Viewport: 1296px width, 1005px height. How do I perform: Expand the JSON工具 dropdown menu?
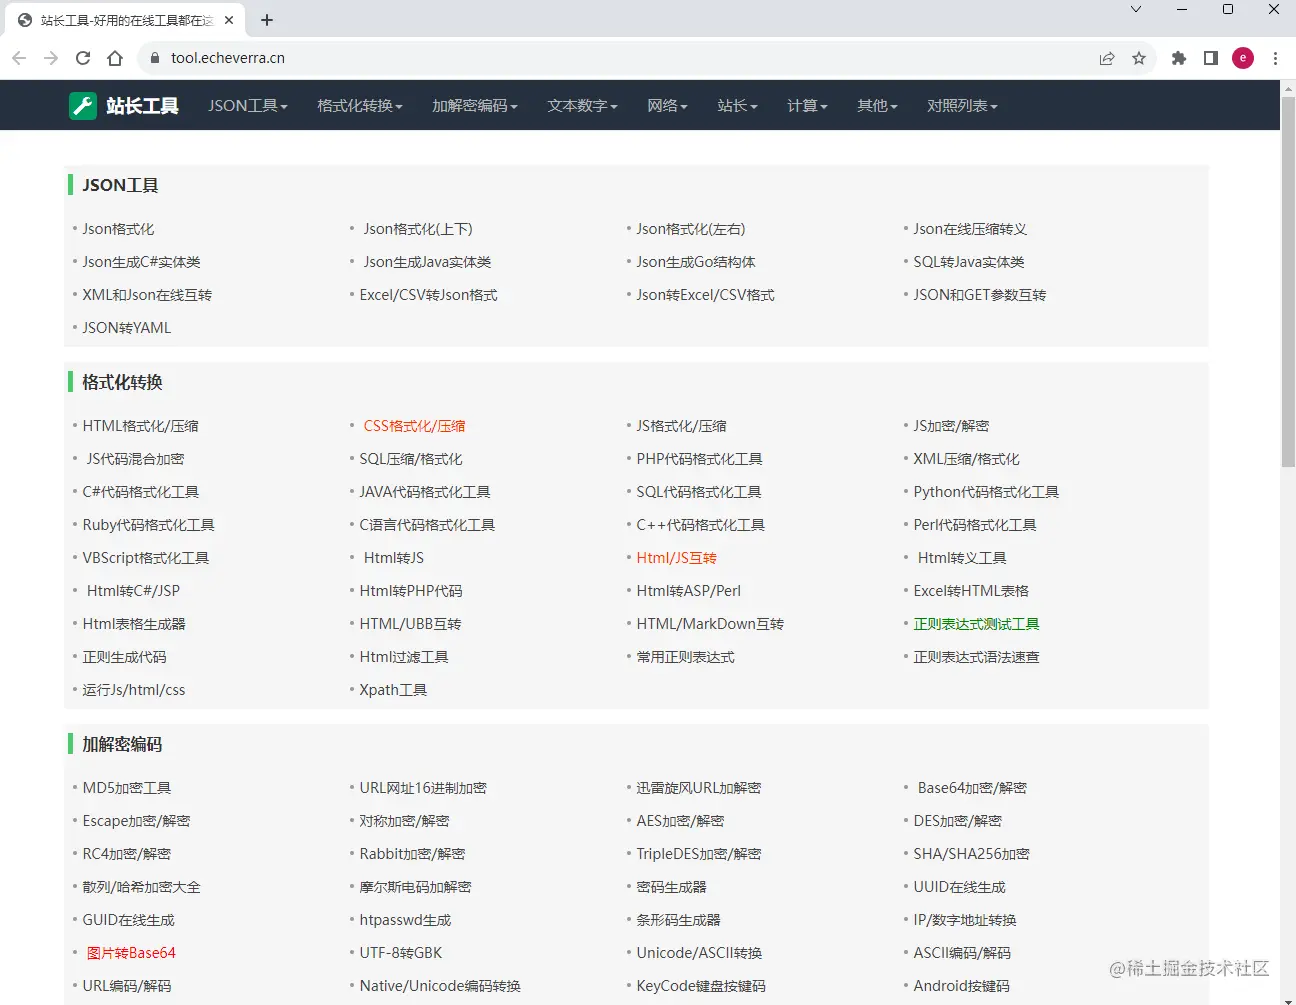(x=247, y=105)
